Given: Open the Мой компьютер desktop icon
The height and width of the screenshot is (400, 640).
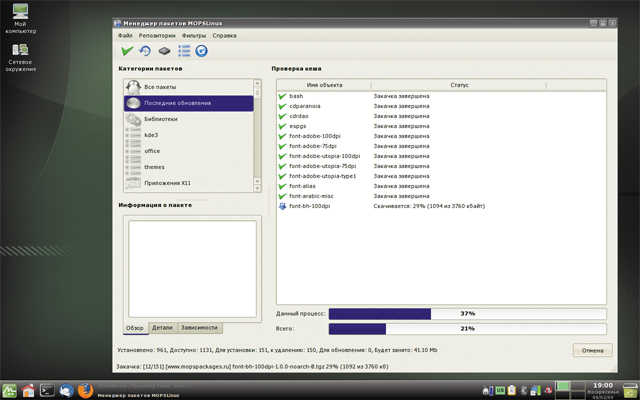Looking at the screenshot, I should click(20, 19).
